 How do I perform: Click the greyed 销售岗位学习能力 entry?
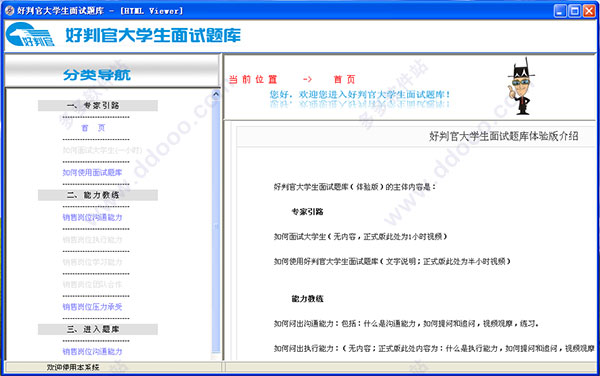click(92, 262)
